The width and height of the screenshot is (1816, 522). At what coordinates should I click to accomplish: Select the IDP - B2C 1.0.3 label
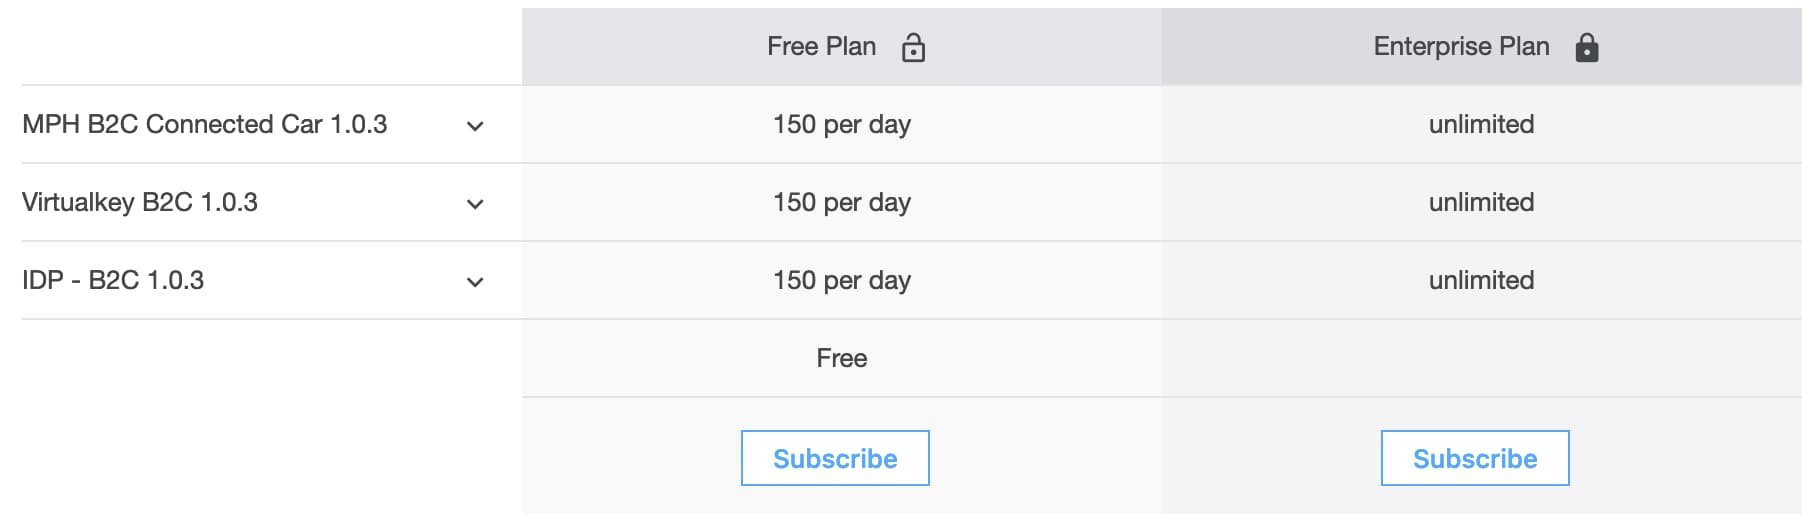(113, 280)
